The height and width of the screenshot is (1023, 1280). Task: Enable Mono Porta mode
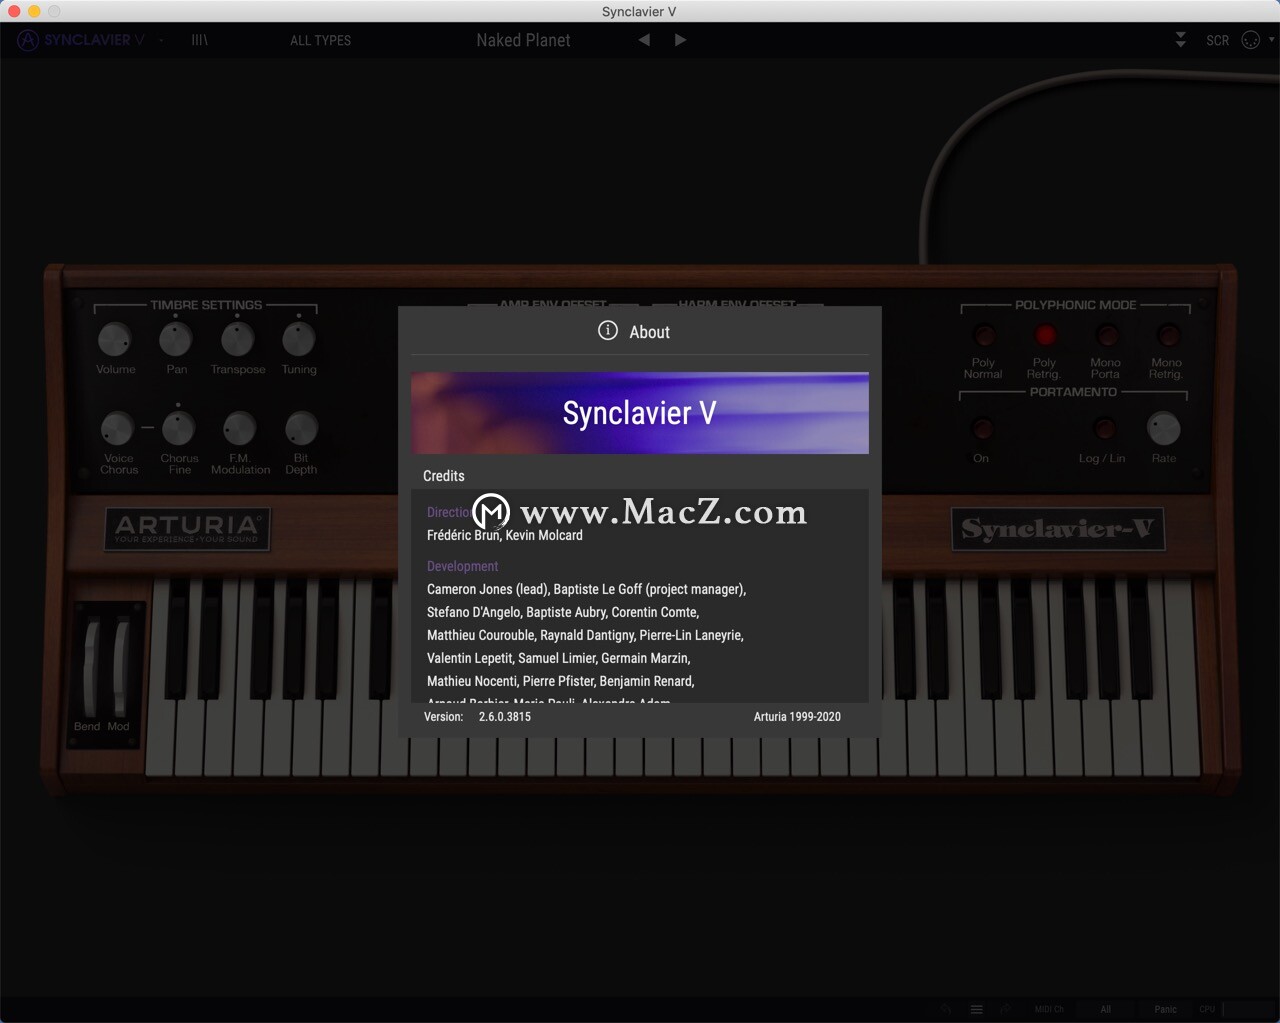[x=1106, y=335]
